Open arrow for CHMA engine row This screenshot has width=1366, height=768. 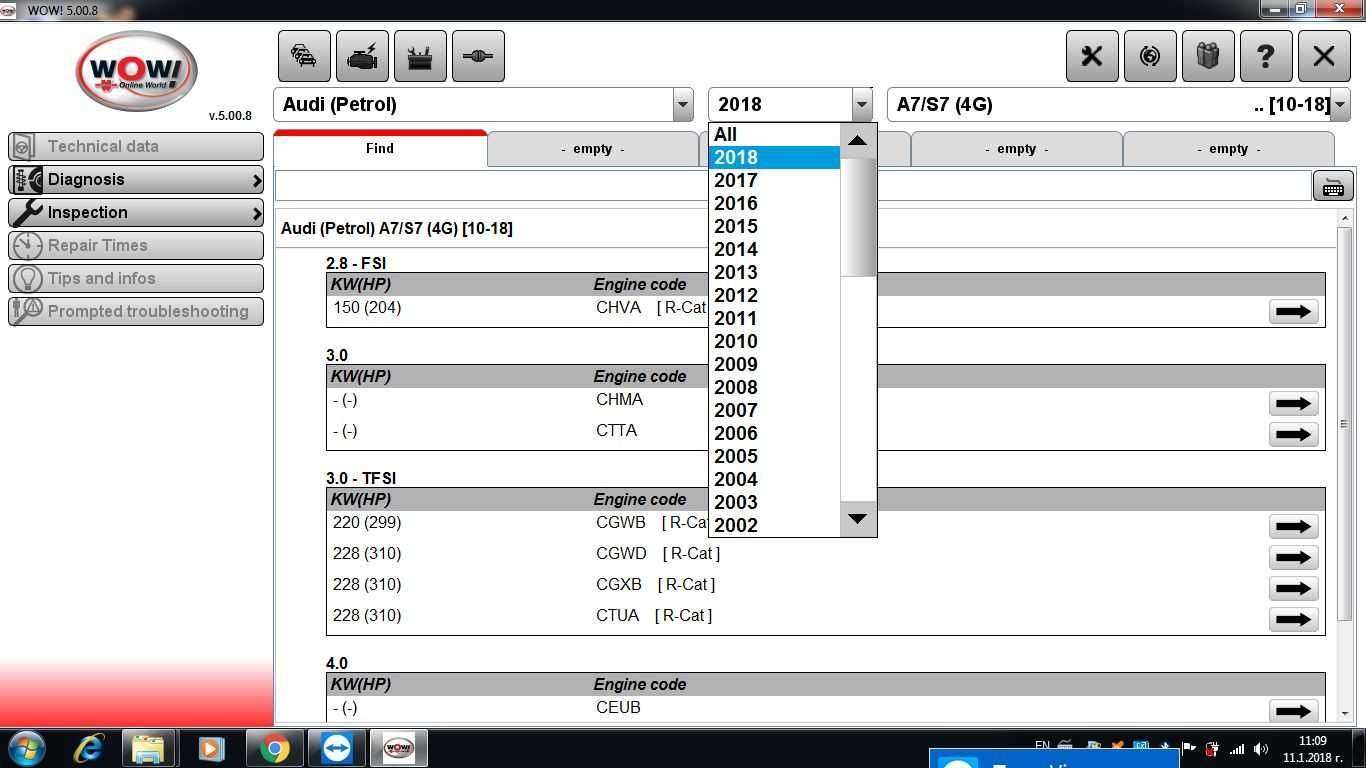tap(1293, 403)
